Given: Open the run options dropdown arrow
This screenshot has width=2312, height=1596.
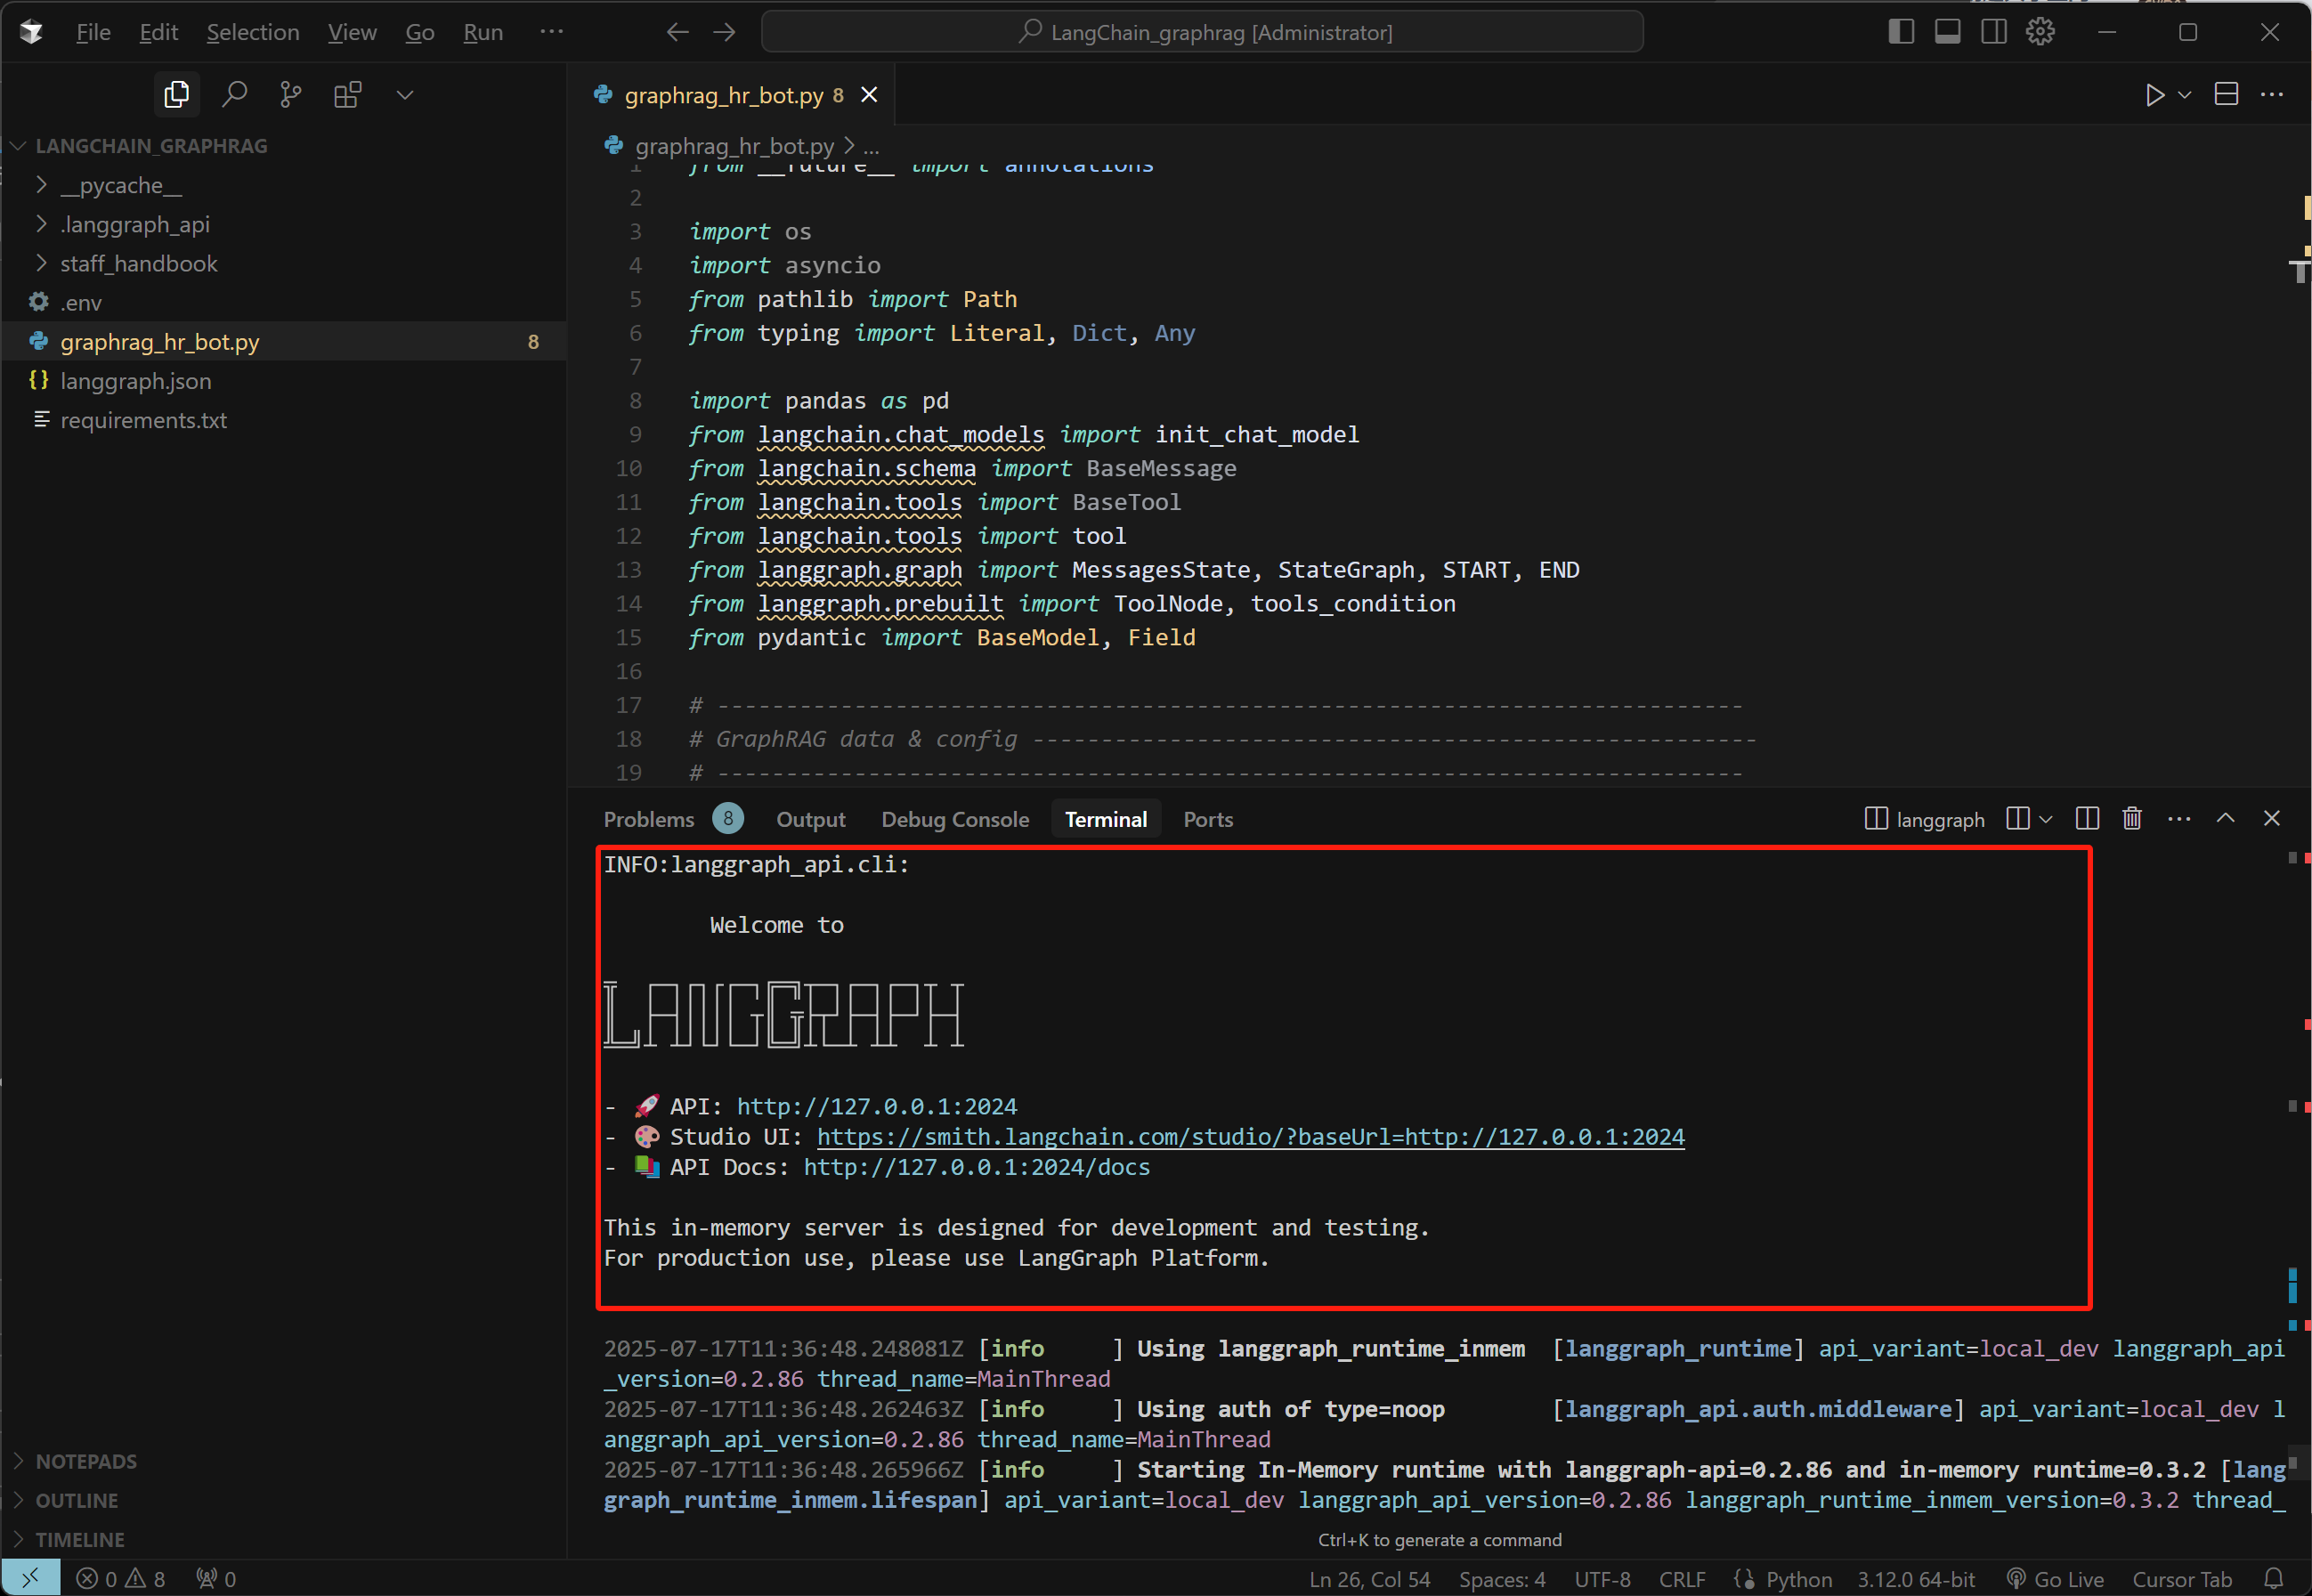Looking at the screenshot, I should click(x=2185, y=95).
